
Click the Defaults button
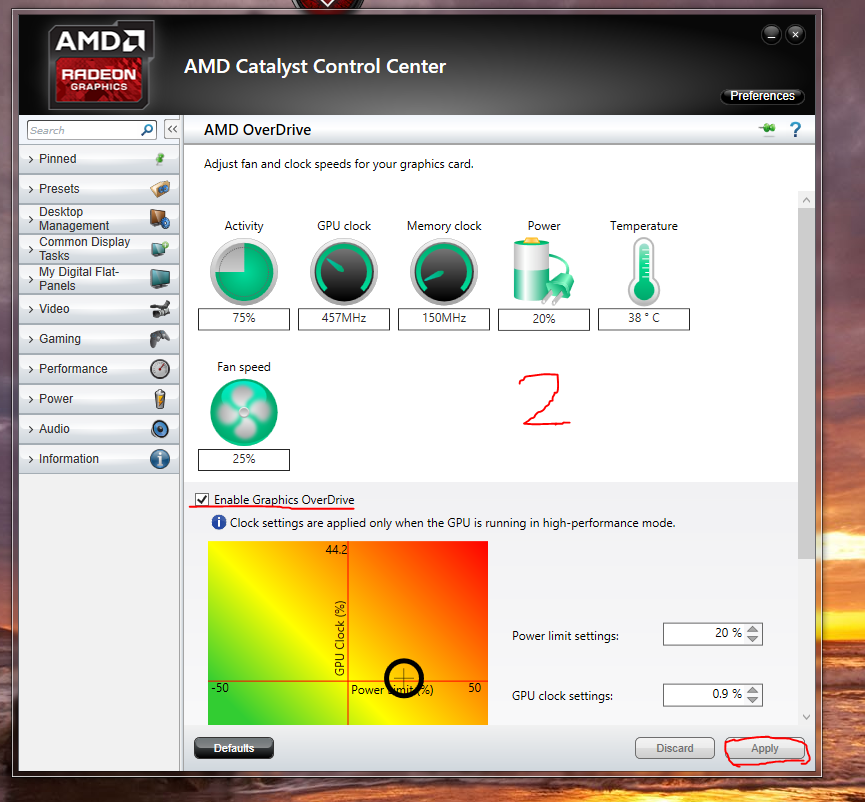[234, 748]
